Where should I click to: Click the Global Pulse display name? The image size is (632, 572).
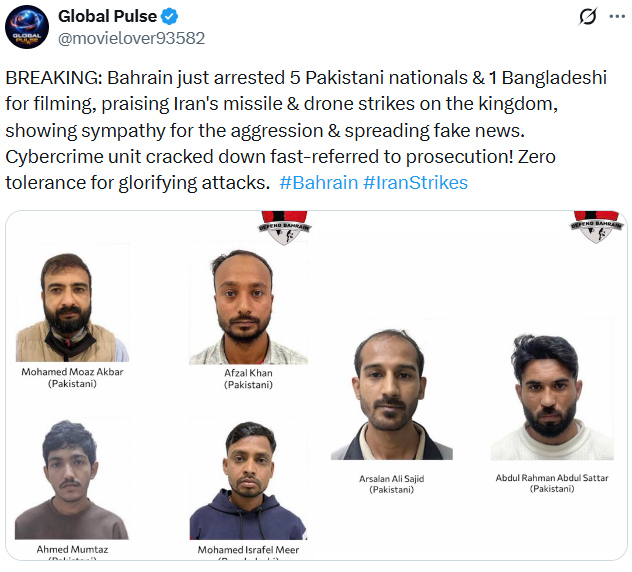pyautogui.click(x=107, y=17)
